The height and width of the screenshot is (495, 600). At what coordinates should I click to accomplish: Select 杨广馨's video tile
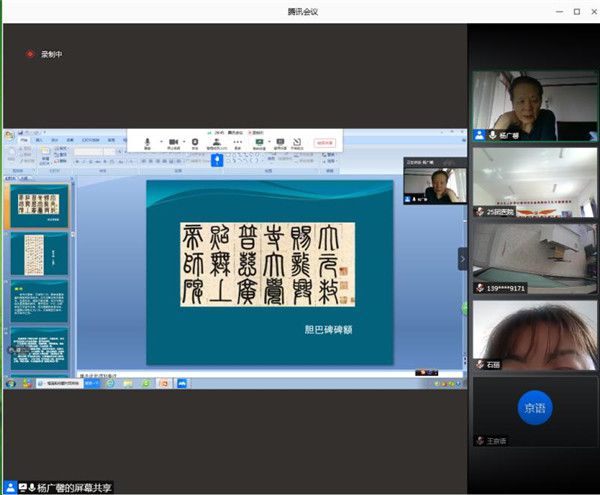click(x=535, y=106)
